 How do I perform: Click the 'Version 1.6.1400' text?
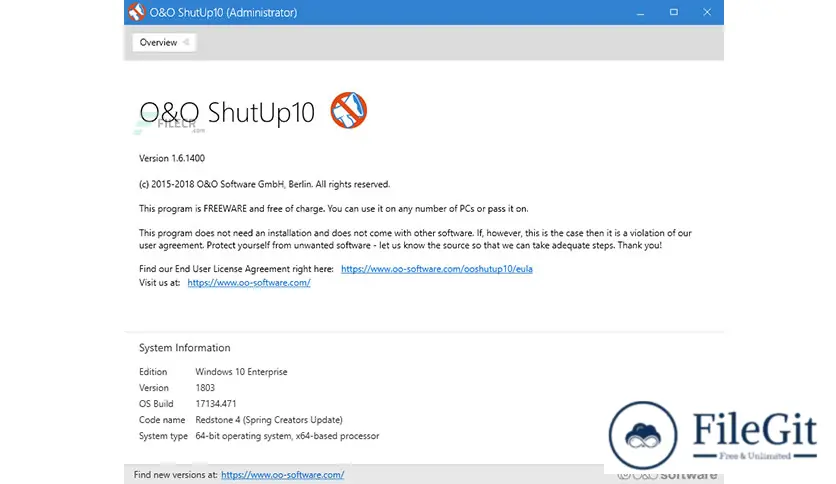point(172,158)
